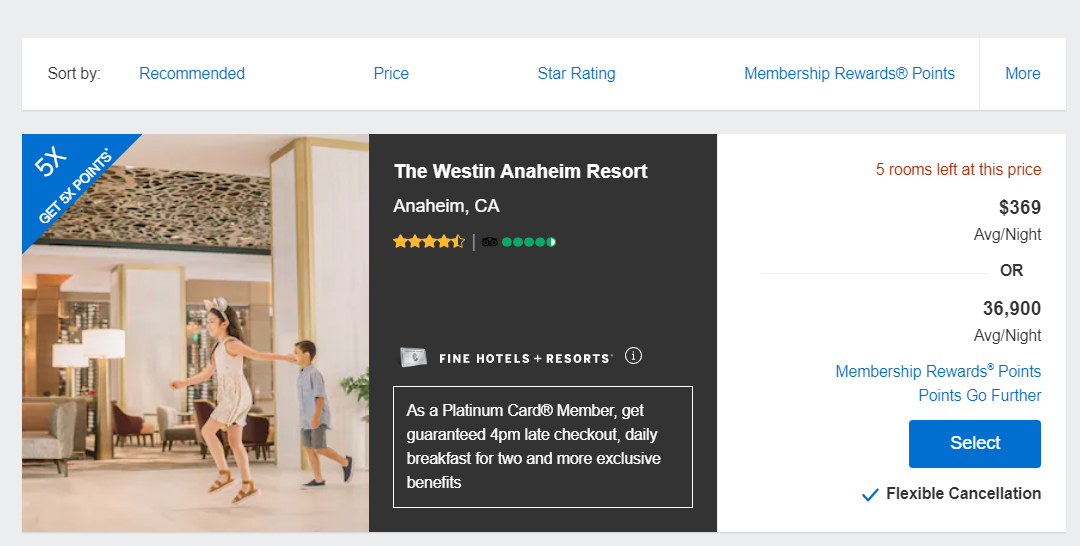Open Membership Rewards Points link

pos(938,371)
